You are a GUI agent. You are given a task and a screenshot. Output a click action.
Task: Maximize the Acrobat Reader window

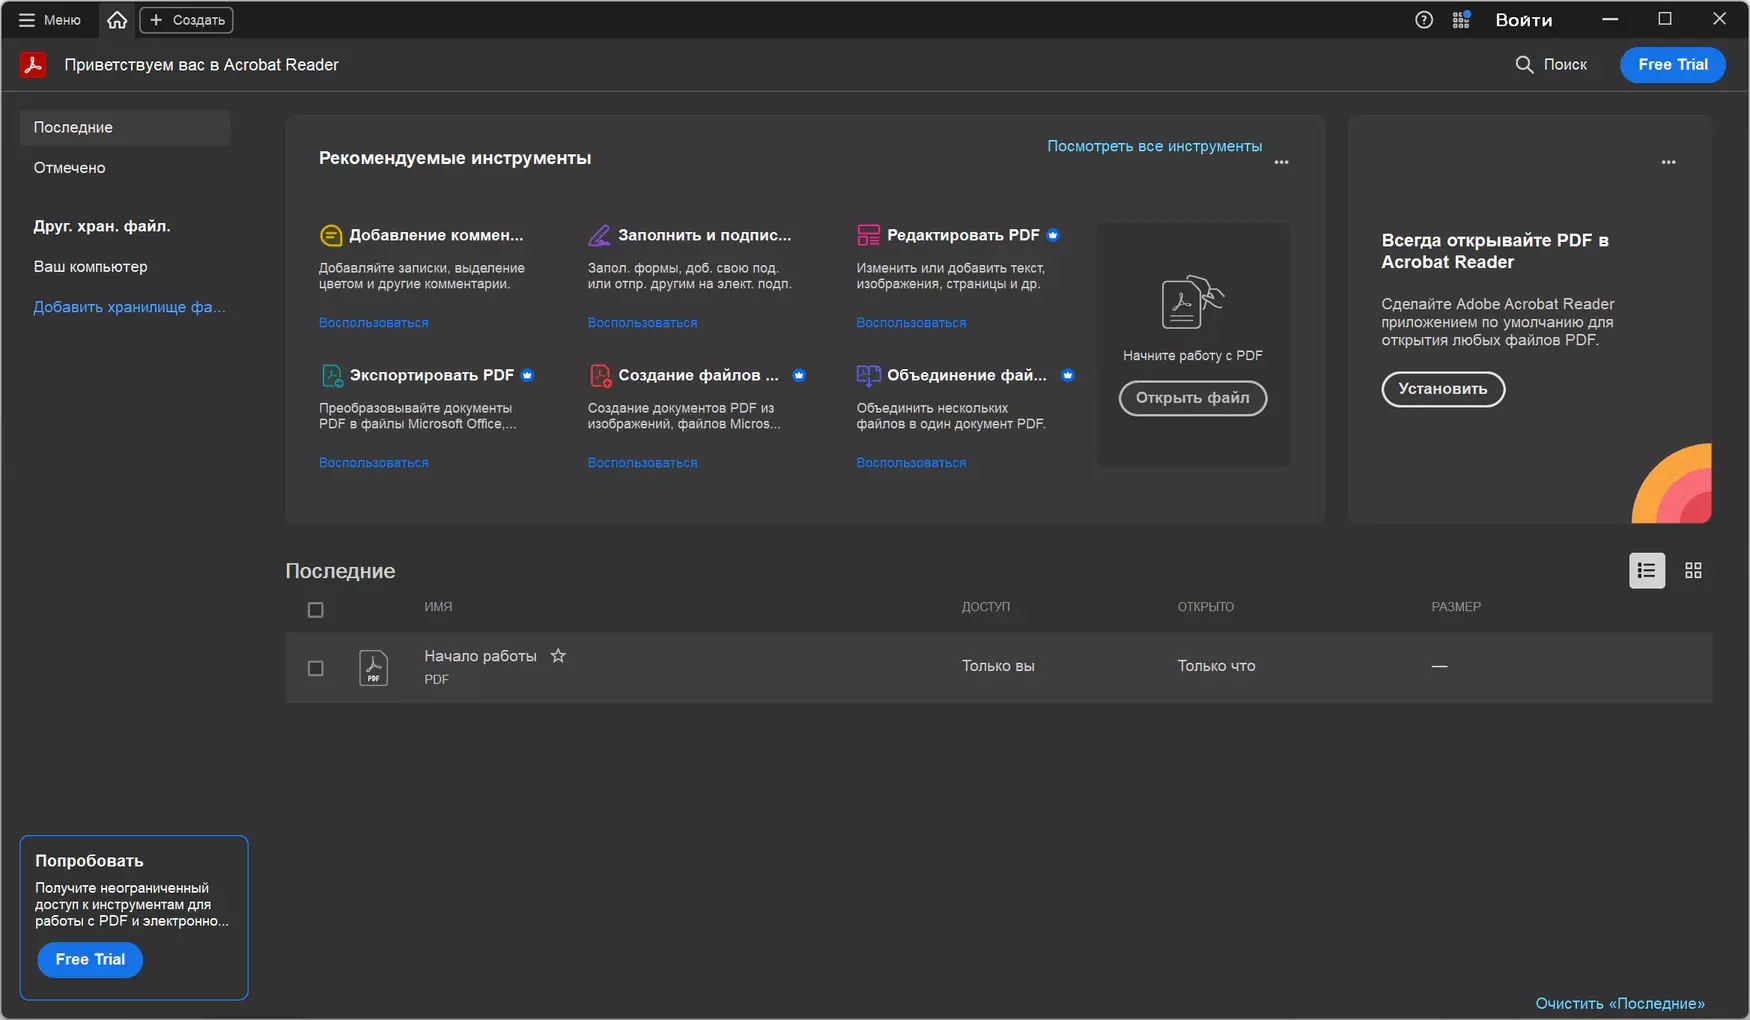(1665, 19)
